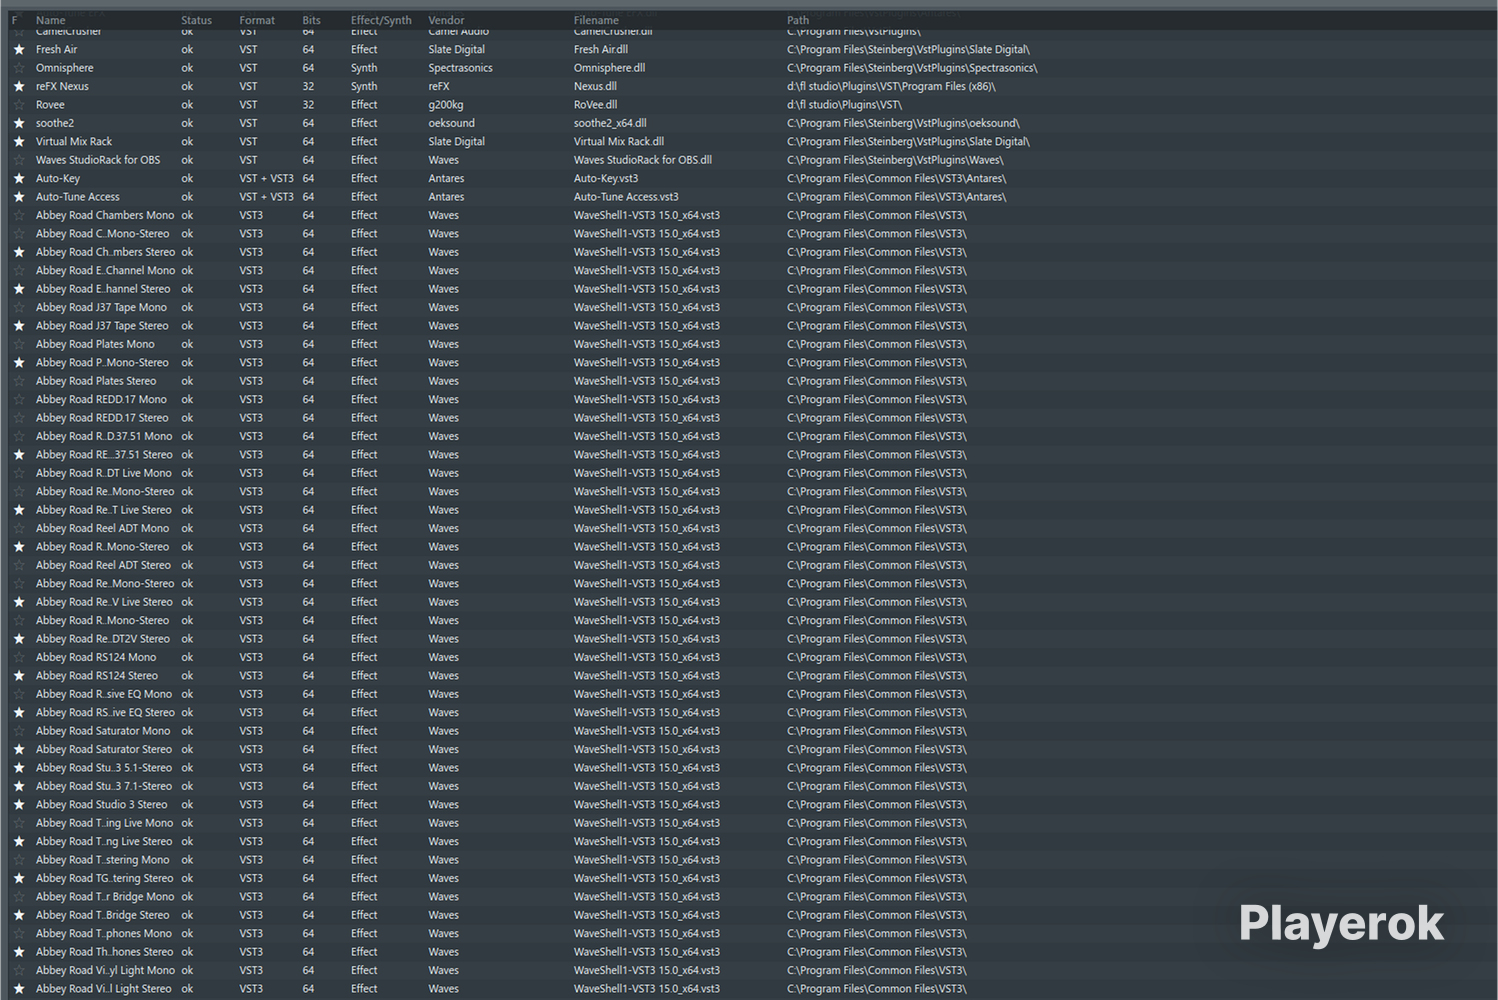The width and height of the screenshot is (1498, 1000).
Task: Toggle Virtual Mix Rack favorite star
Action: (19, 142)
